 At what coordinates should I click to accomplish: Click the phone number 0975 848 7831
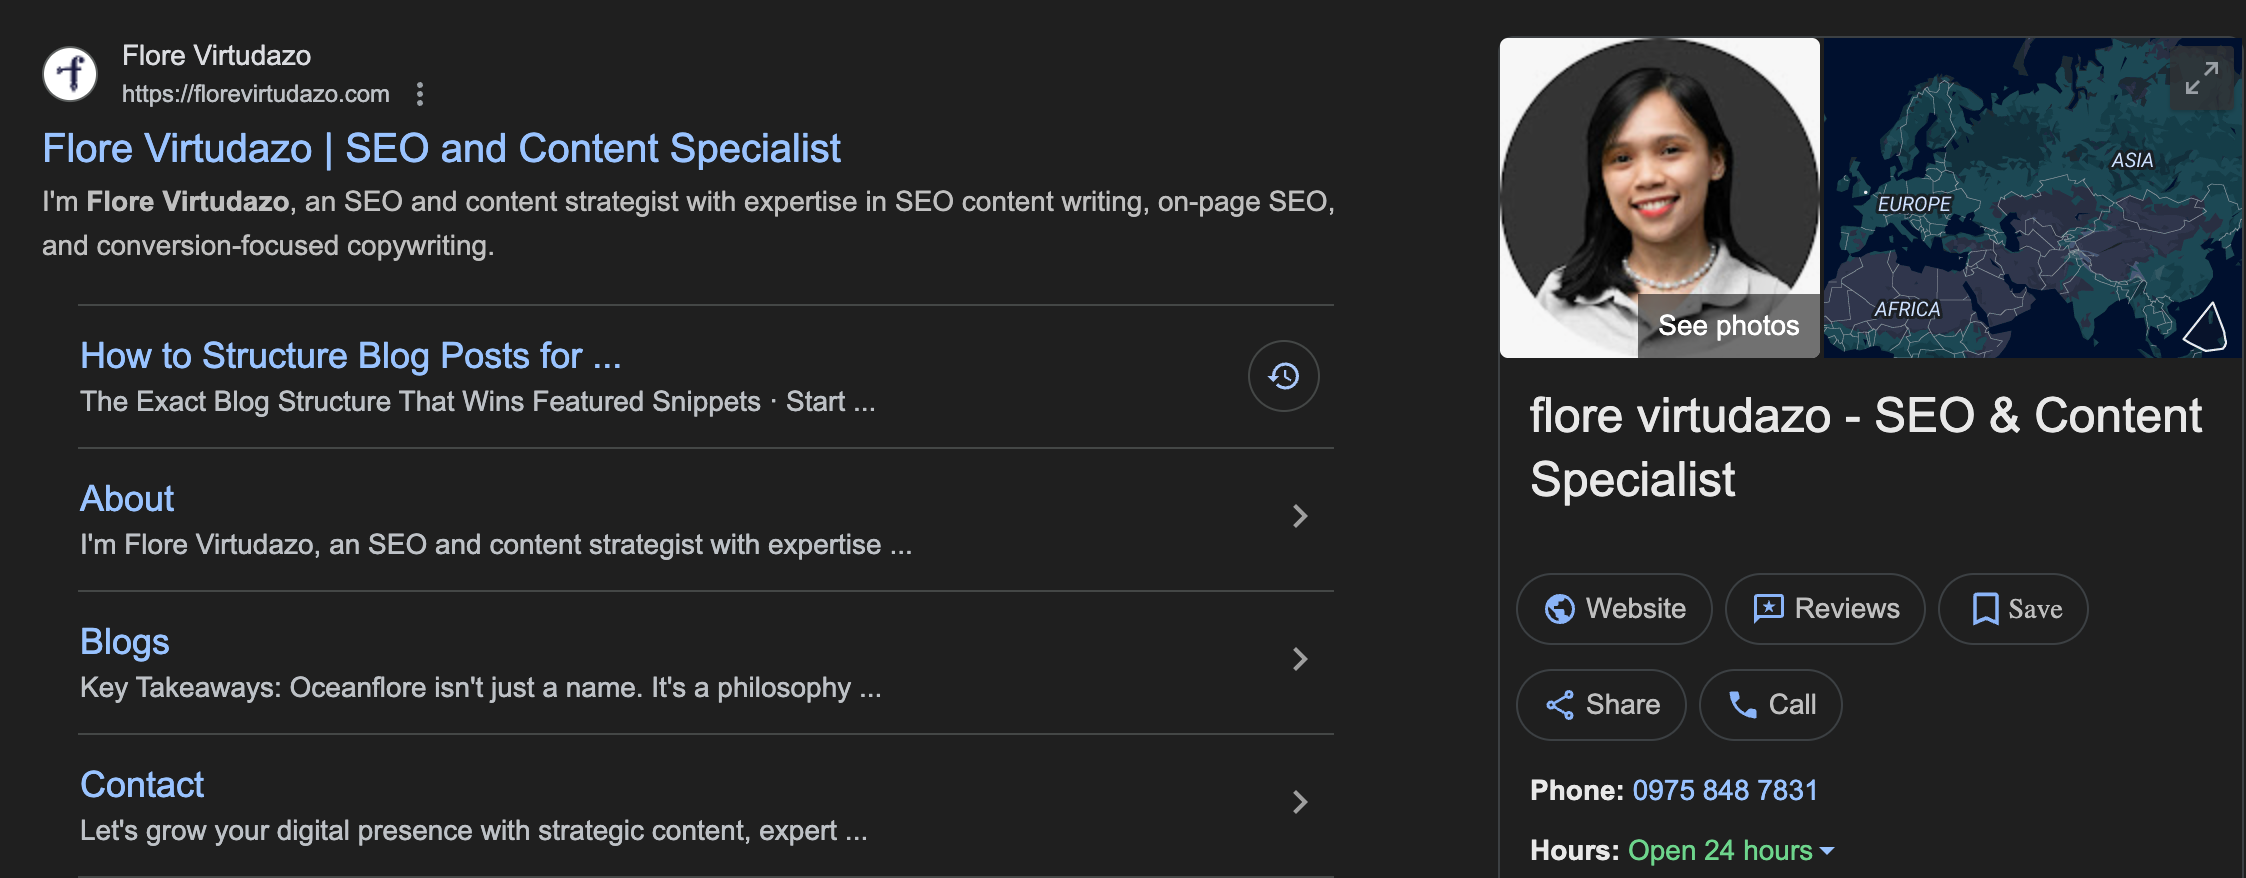coord(1724,790)
